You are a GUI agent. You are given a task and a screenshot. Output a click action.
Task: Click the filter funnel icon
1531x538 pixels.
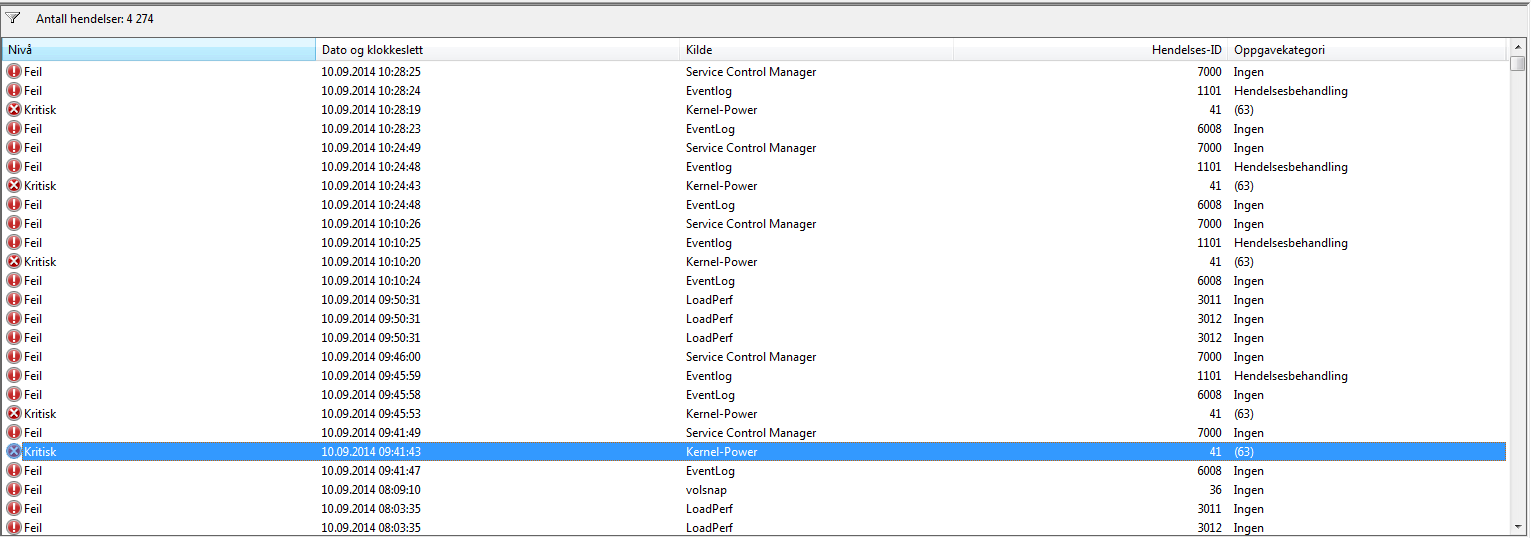[13, 18]
